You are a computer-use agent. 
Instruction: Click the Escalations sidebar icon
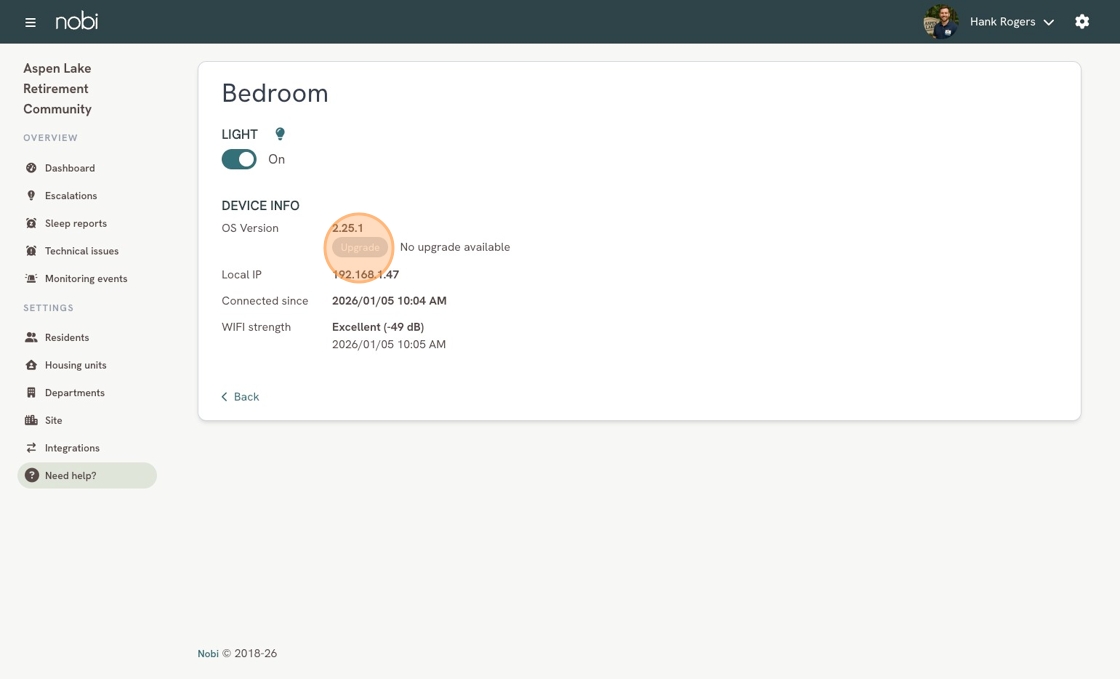(31, 196)
